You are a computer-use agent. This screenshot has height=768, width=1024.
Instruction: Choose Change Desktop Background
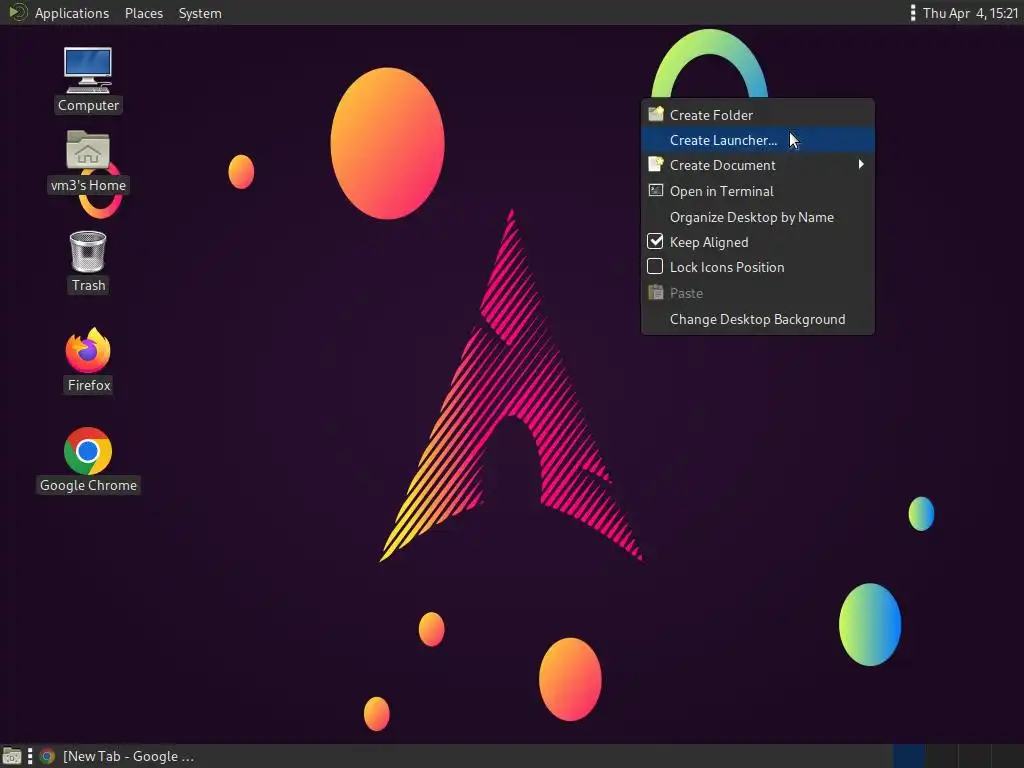pos(758,319)
